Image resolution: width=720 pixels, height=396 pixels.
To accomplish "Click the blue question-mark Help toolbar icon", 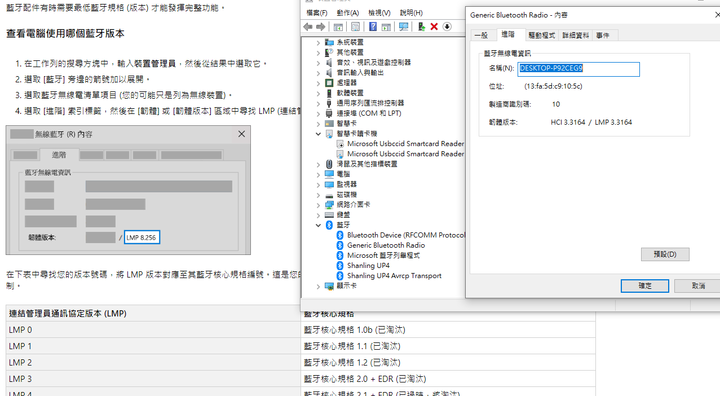I will coord(373,27).
